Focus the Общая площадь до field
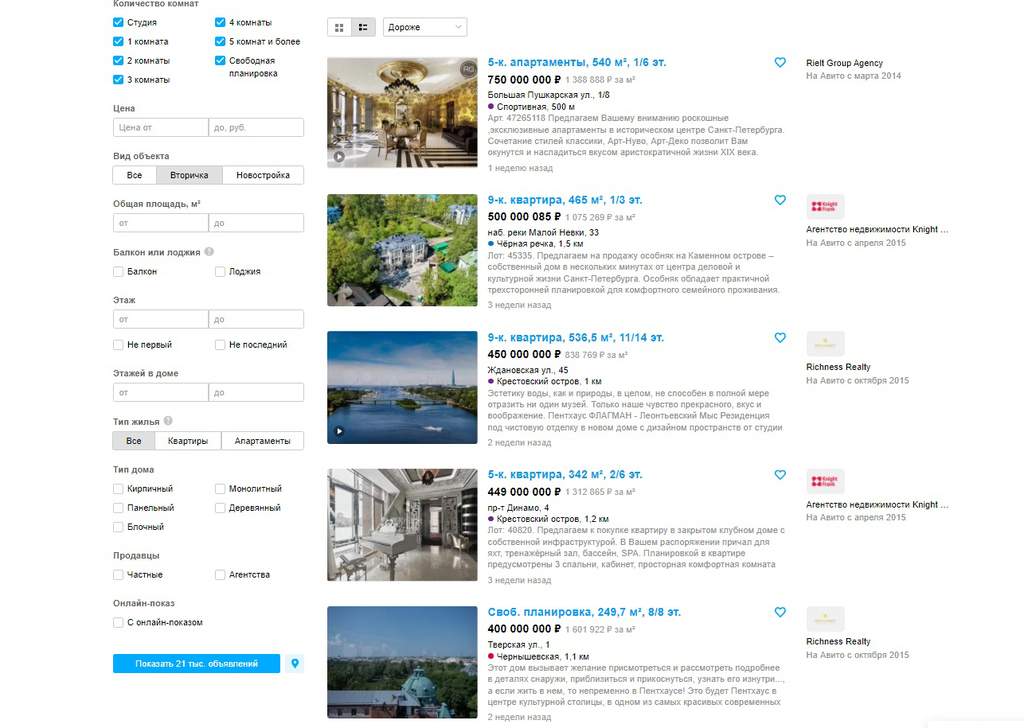Screen dimensions: 1024x728 click(256, 223)
